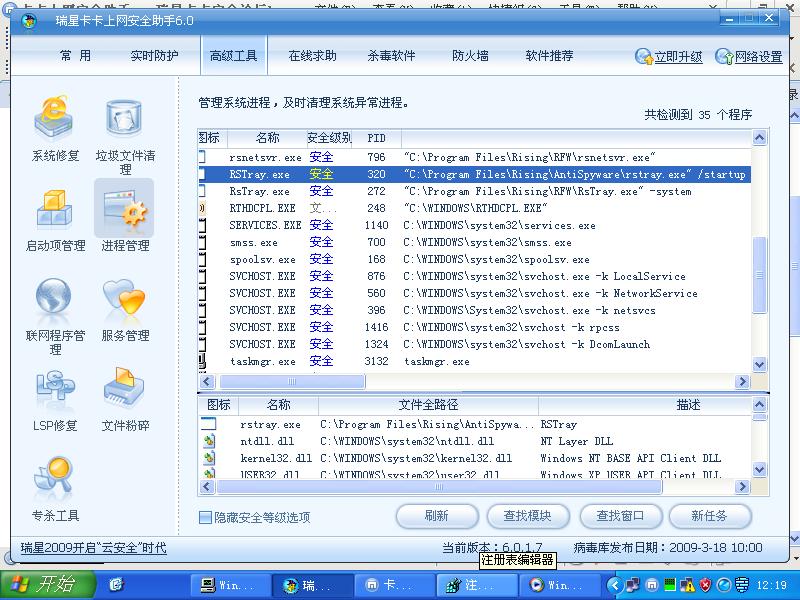Open the 实时防护 tab
Screen dimensions: 800x600
point(154,56)
